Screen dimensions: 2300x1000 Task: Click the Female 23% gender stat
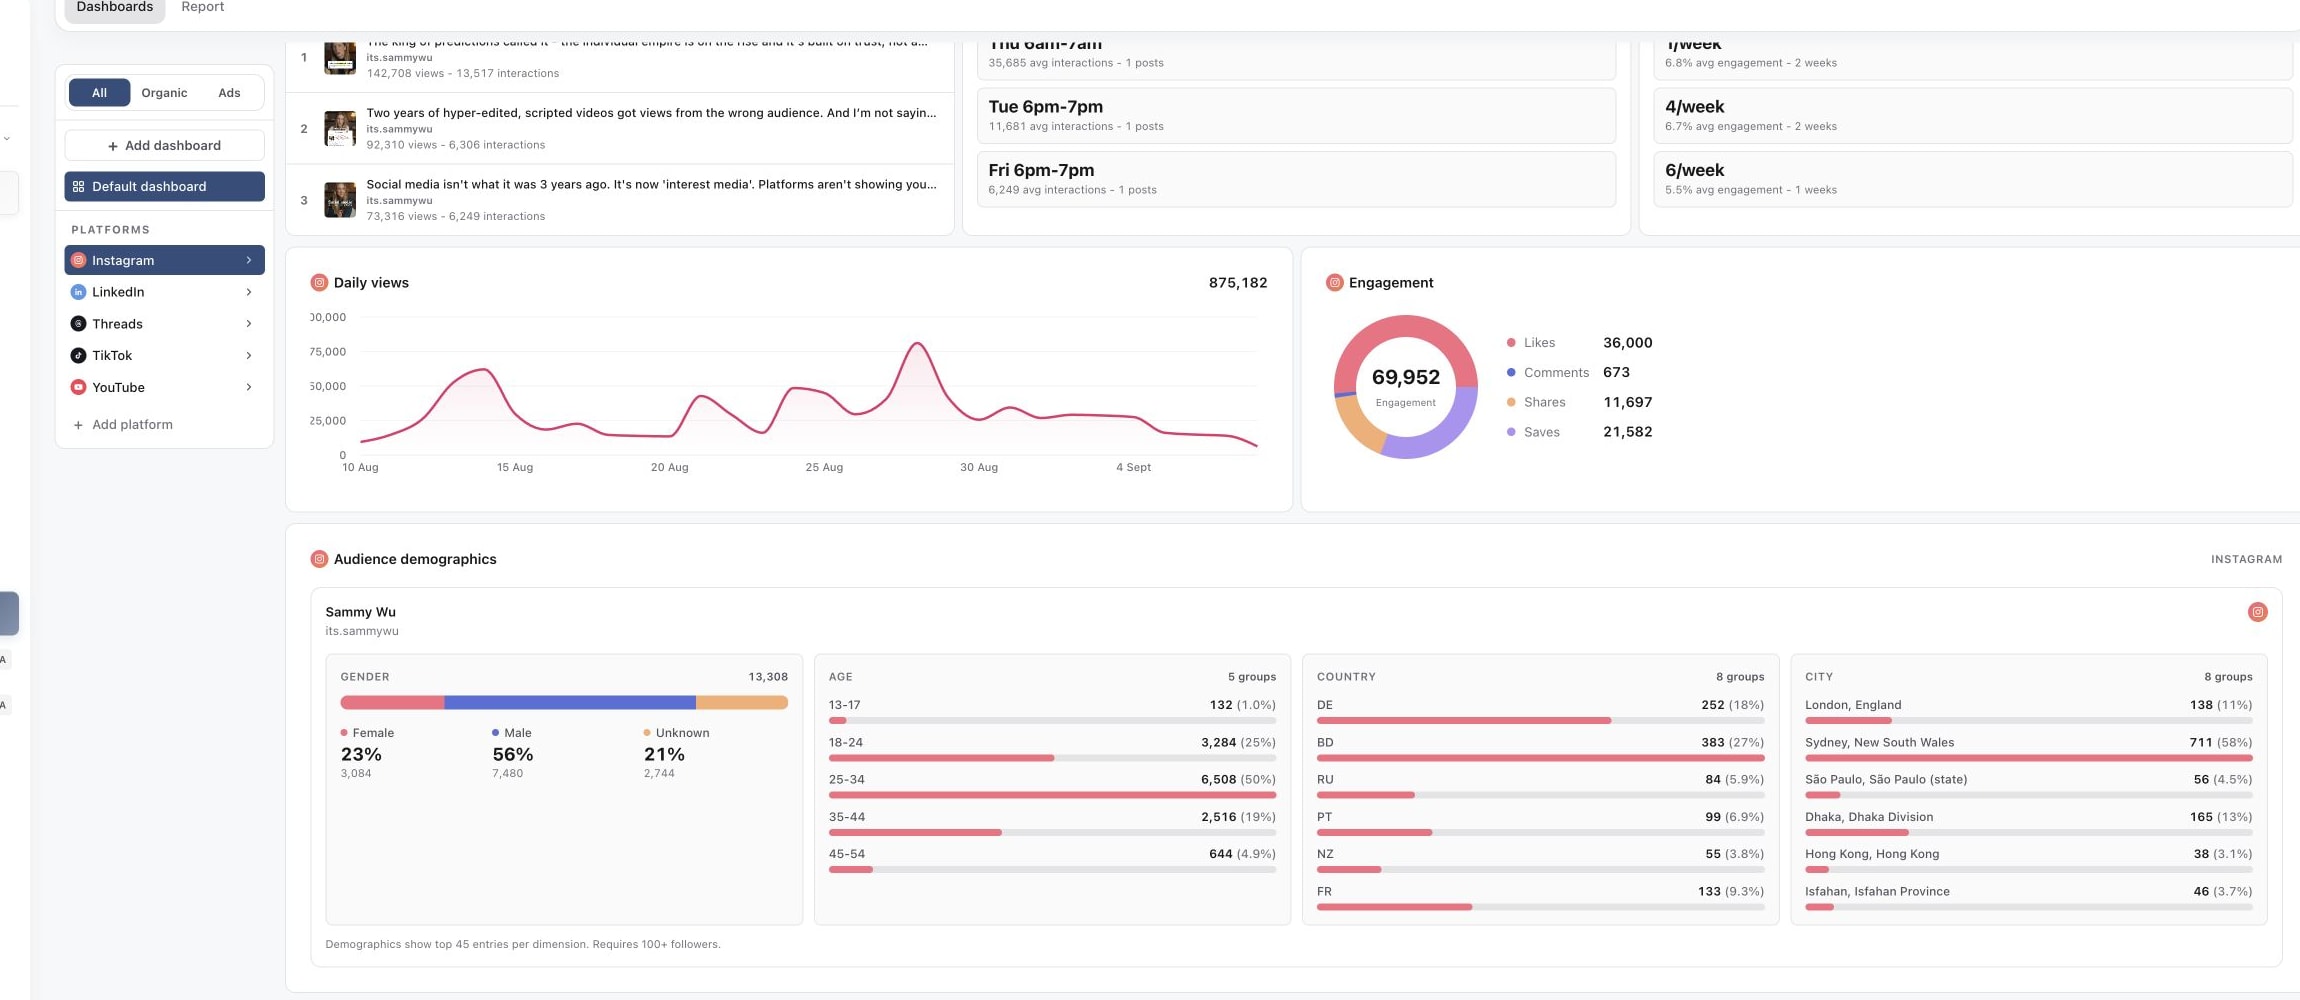[x=367, y=754]
